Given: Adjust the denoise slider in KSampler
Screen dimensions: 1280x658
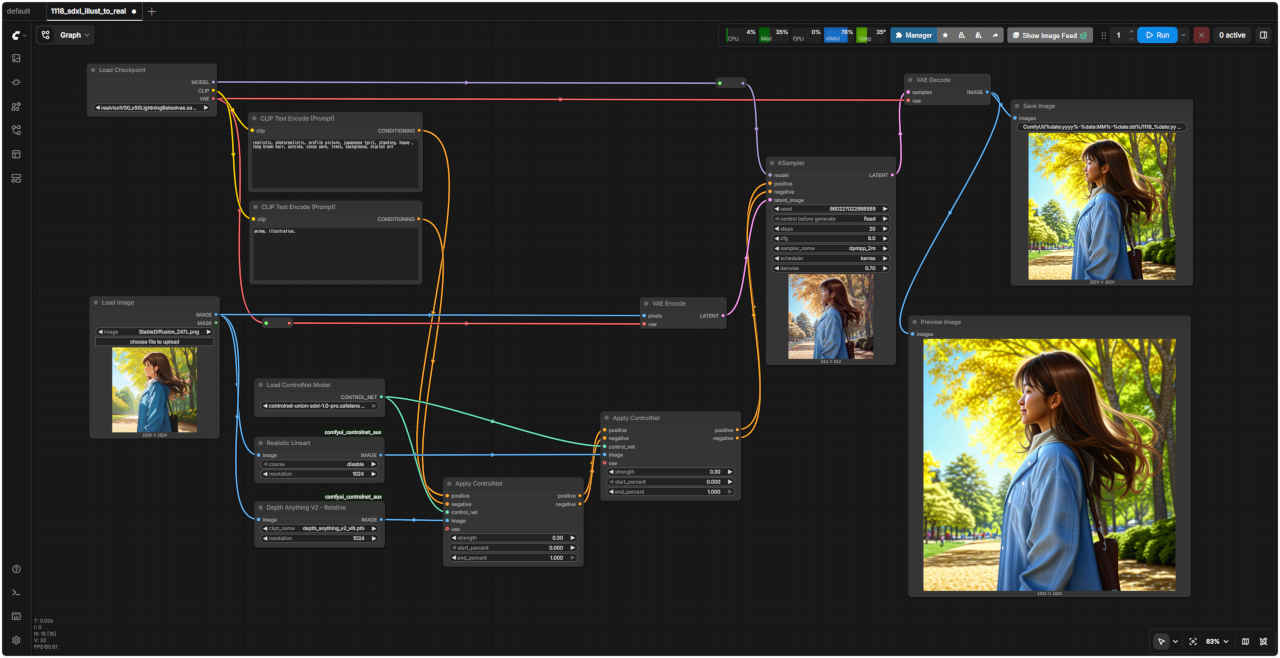Looking at the screenshot, I should (x=831, y=268).
